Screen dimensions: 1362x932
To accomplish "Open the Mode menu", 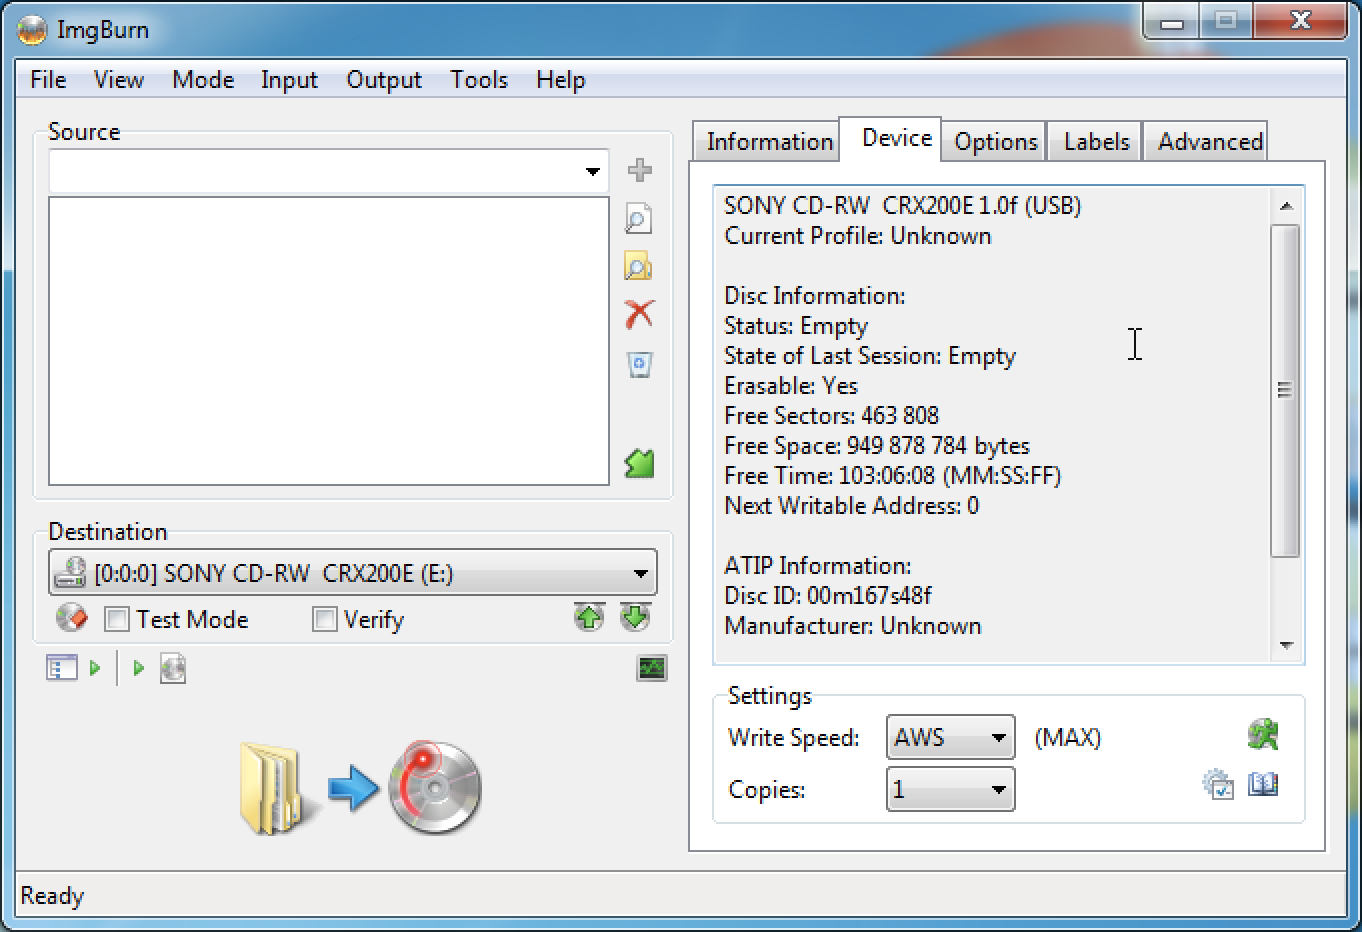I will (x=203, y=80).
